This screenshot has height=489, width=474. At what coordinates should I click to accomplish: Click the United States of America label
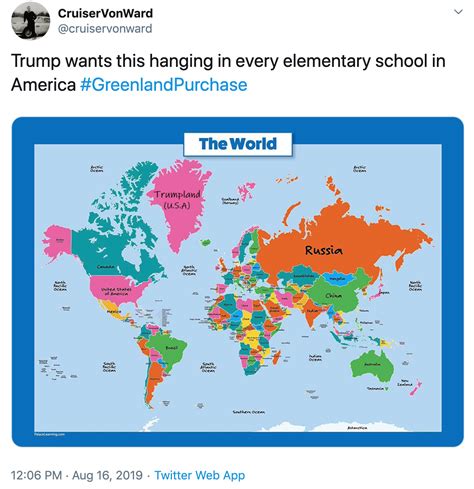(116, 291)
